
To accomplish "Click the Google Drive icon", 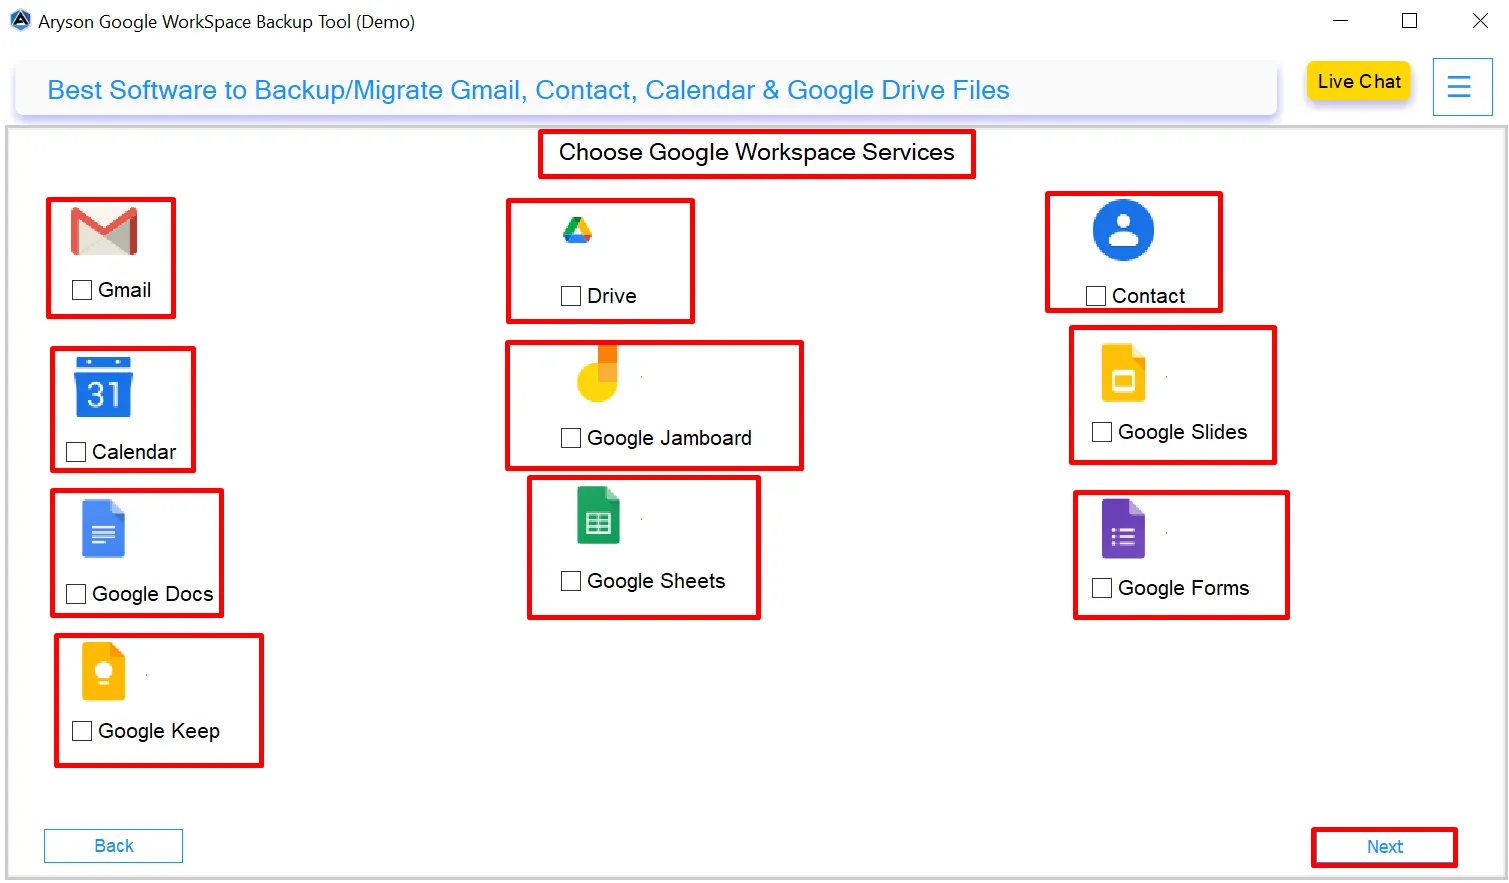I will [579, 229].
